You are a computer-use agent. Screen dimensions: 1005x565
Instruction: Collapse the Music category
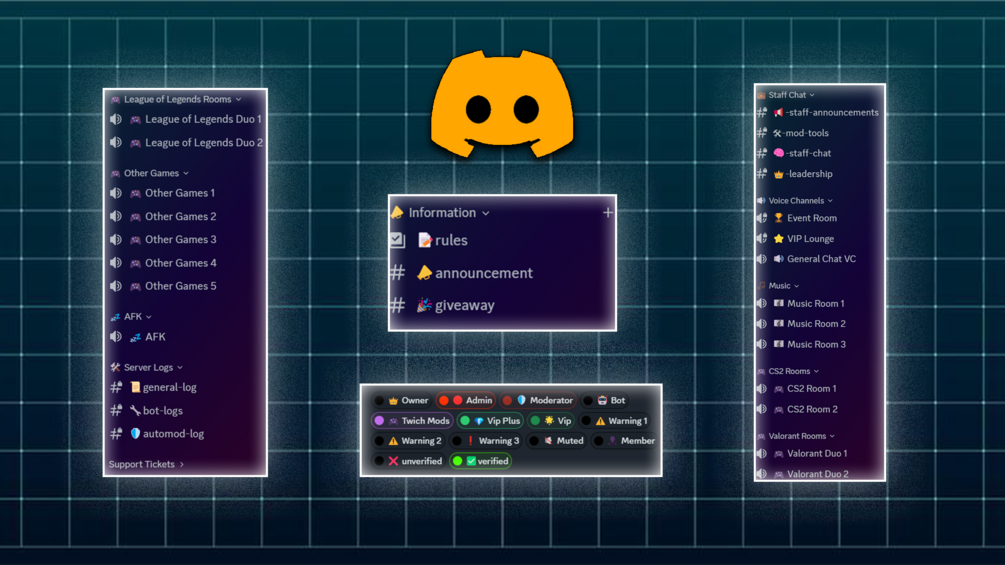(x=778, y=286)
